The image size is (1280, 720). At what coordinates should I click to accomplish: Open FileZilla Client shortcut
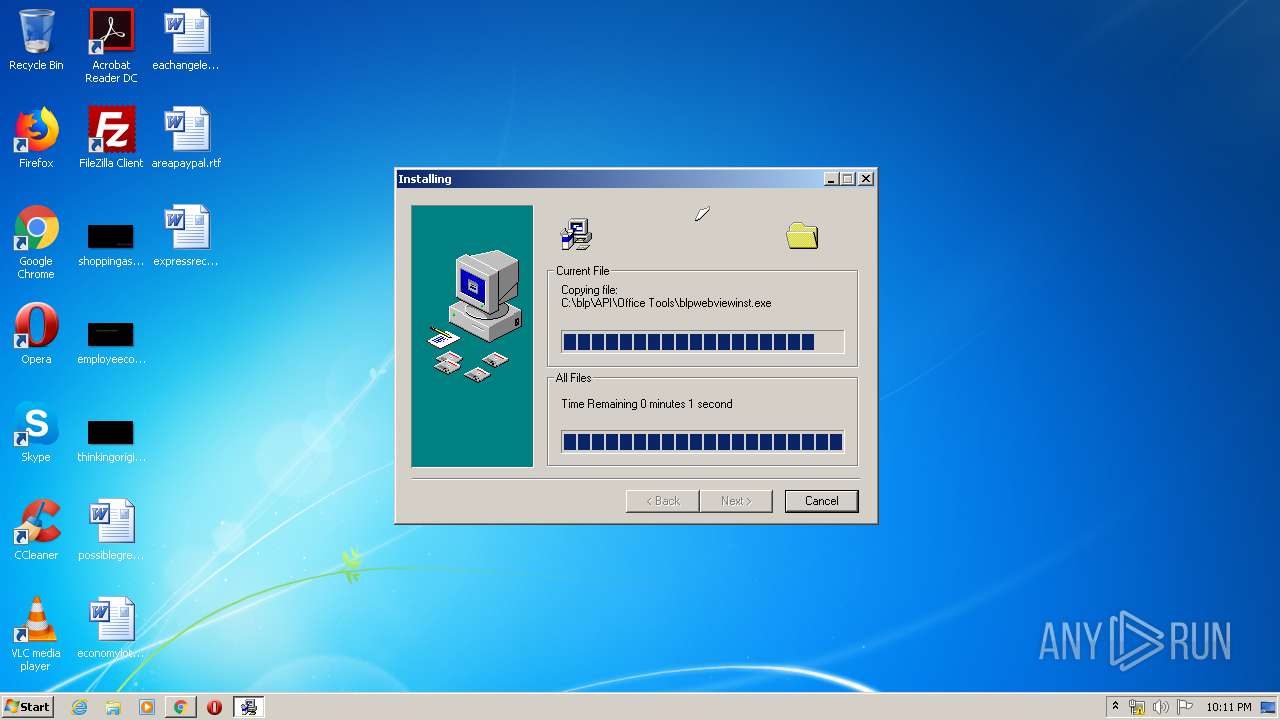tap(111, 138)
